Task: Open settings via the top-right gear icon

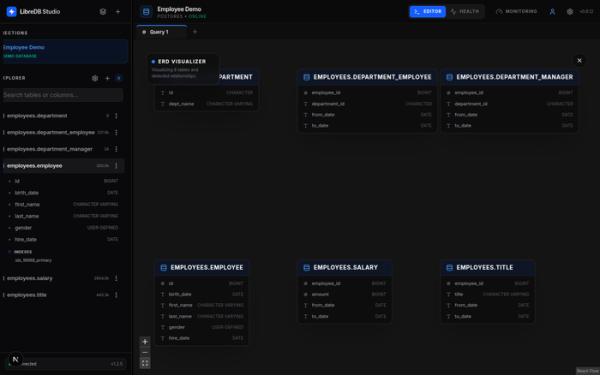Action: [570, 11]
